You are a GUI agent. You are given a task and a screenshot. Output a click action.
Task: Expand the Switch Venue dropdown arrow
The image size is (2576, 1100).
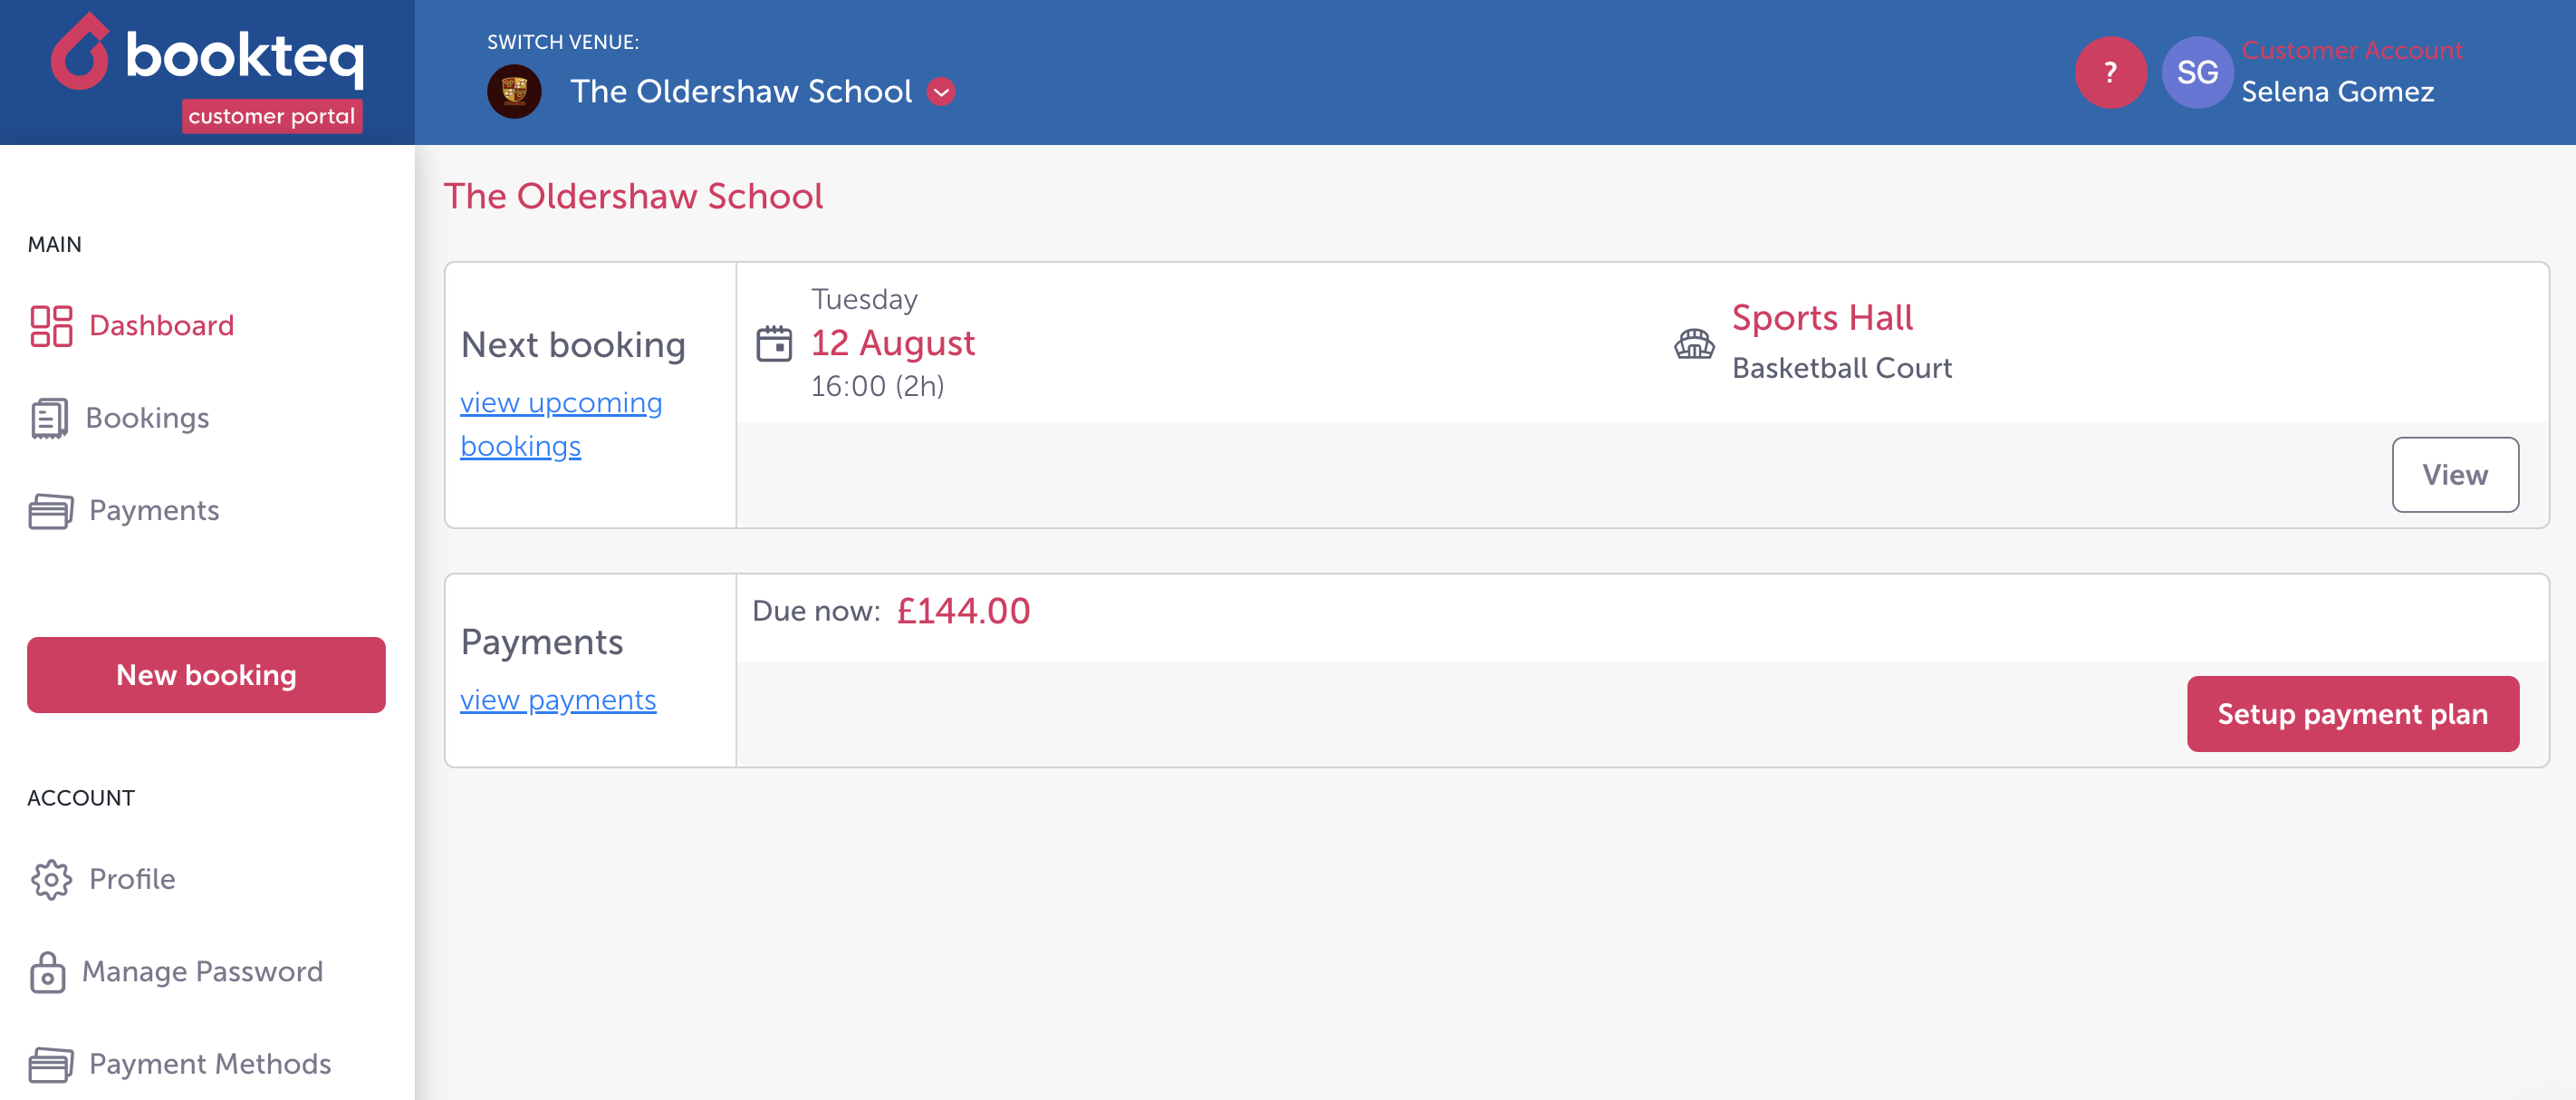pos(941,92)
